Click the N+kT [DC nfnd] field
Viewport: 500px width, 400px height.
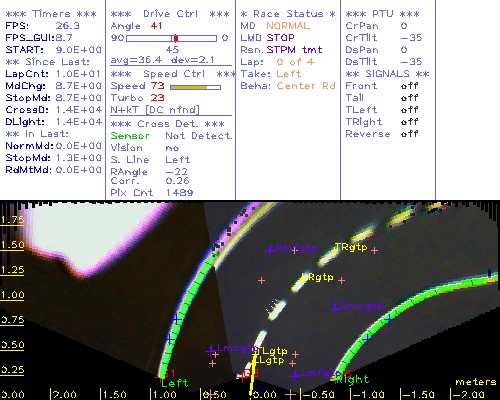(155, 110)
